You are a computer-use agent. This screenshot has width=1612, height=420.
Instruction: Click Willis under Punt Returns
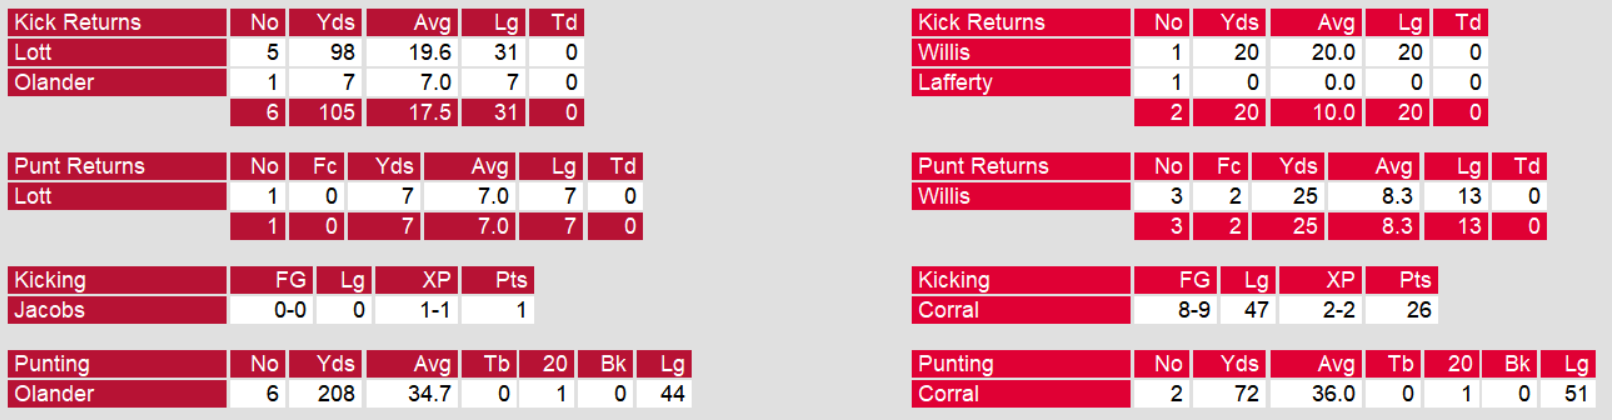[944, 196]
